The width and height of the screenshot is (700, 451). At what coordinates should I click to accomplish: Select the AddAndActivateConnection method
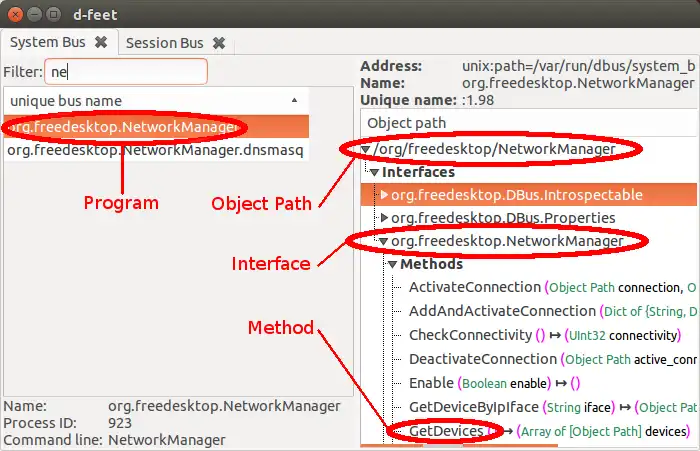pos(502,311)
